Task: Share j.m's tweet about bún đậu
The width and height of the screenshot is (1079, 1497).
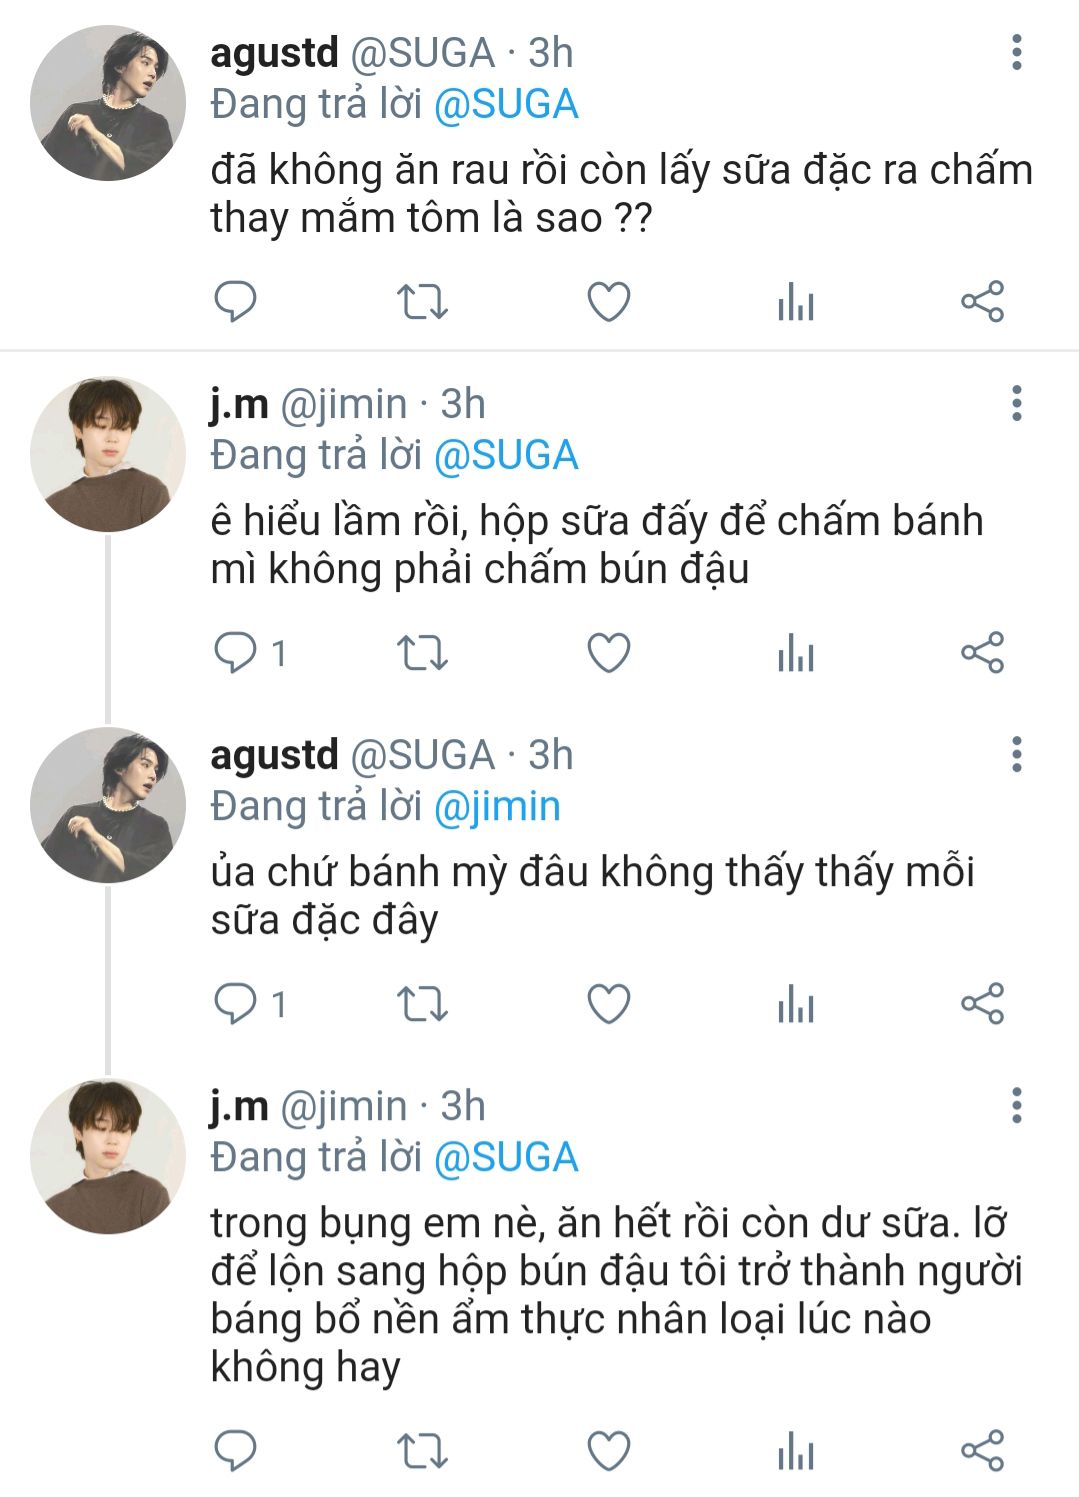Action: (982, 653)
